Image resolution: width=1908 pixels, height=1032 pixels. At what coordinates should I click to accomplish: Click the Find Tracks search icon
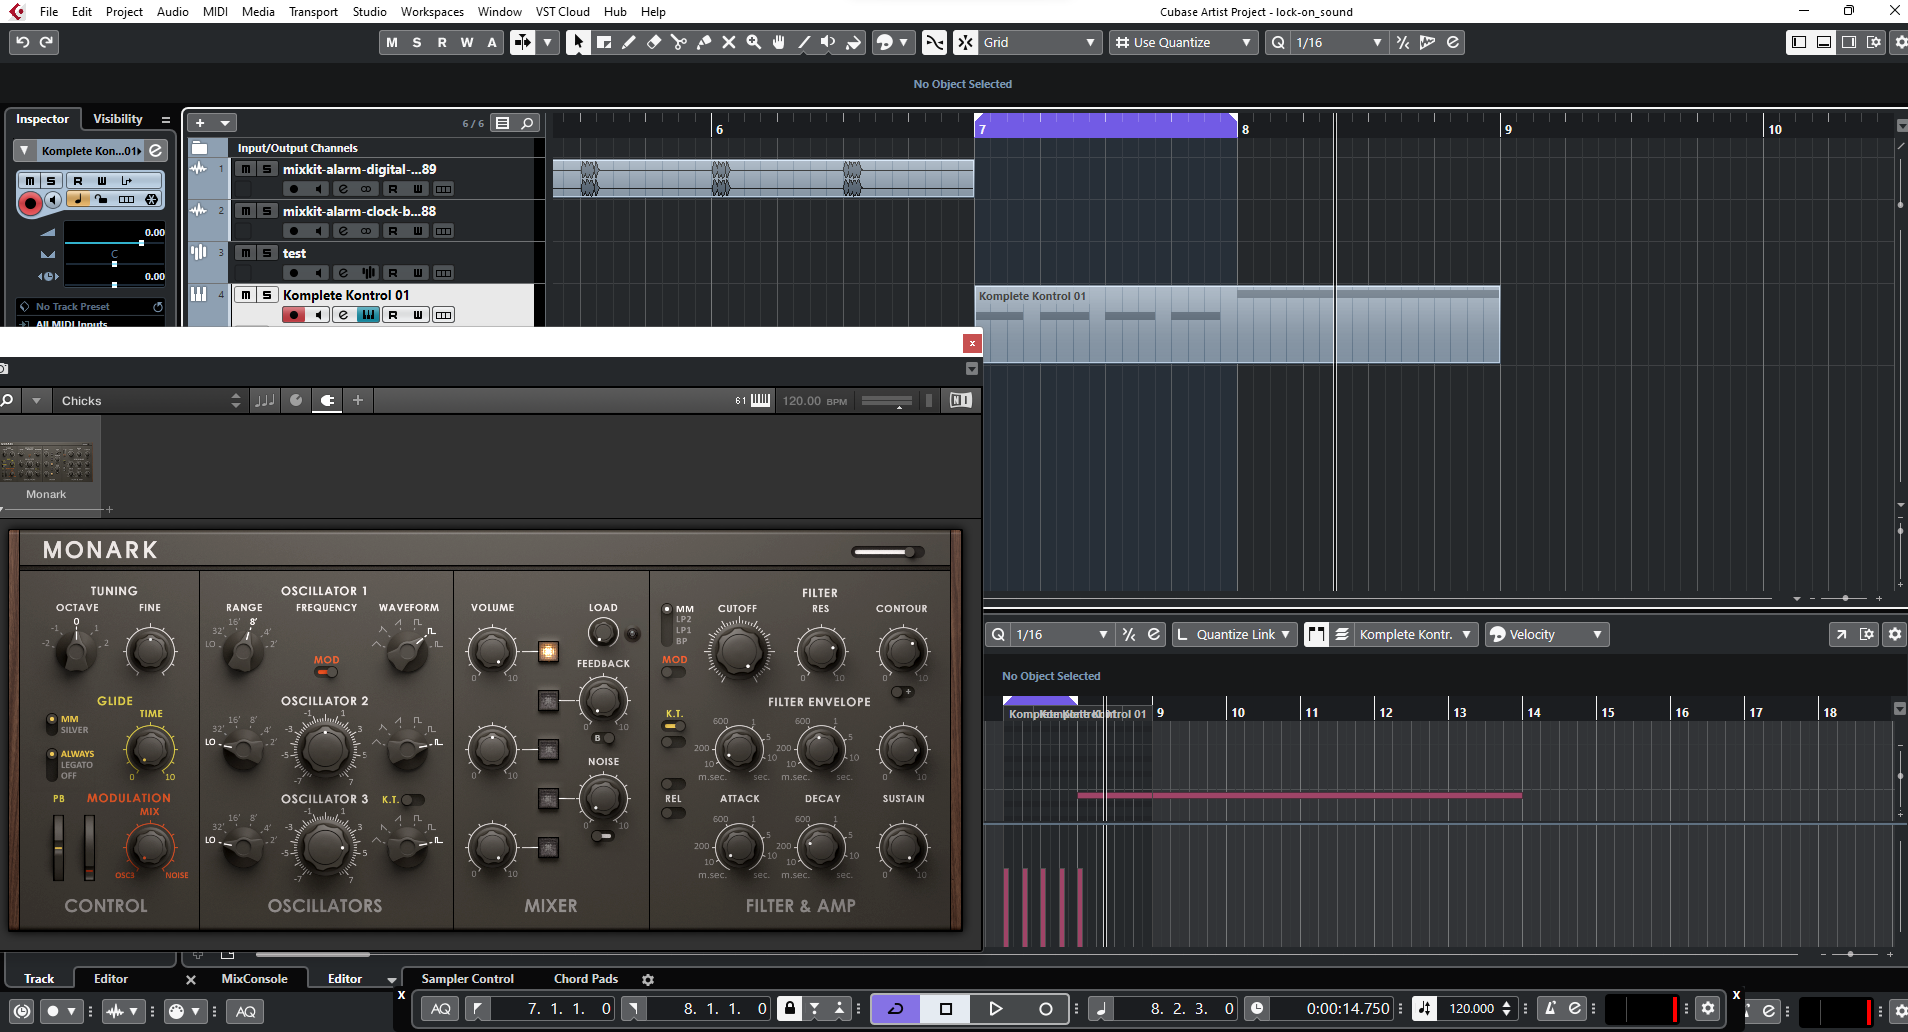pyautogui.click(x=527, y=123)
